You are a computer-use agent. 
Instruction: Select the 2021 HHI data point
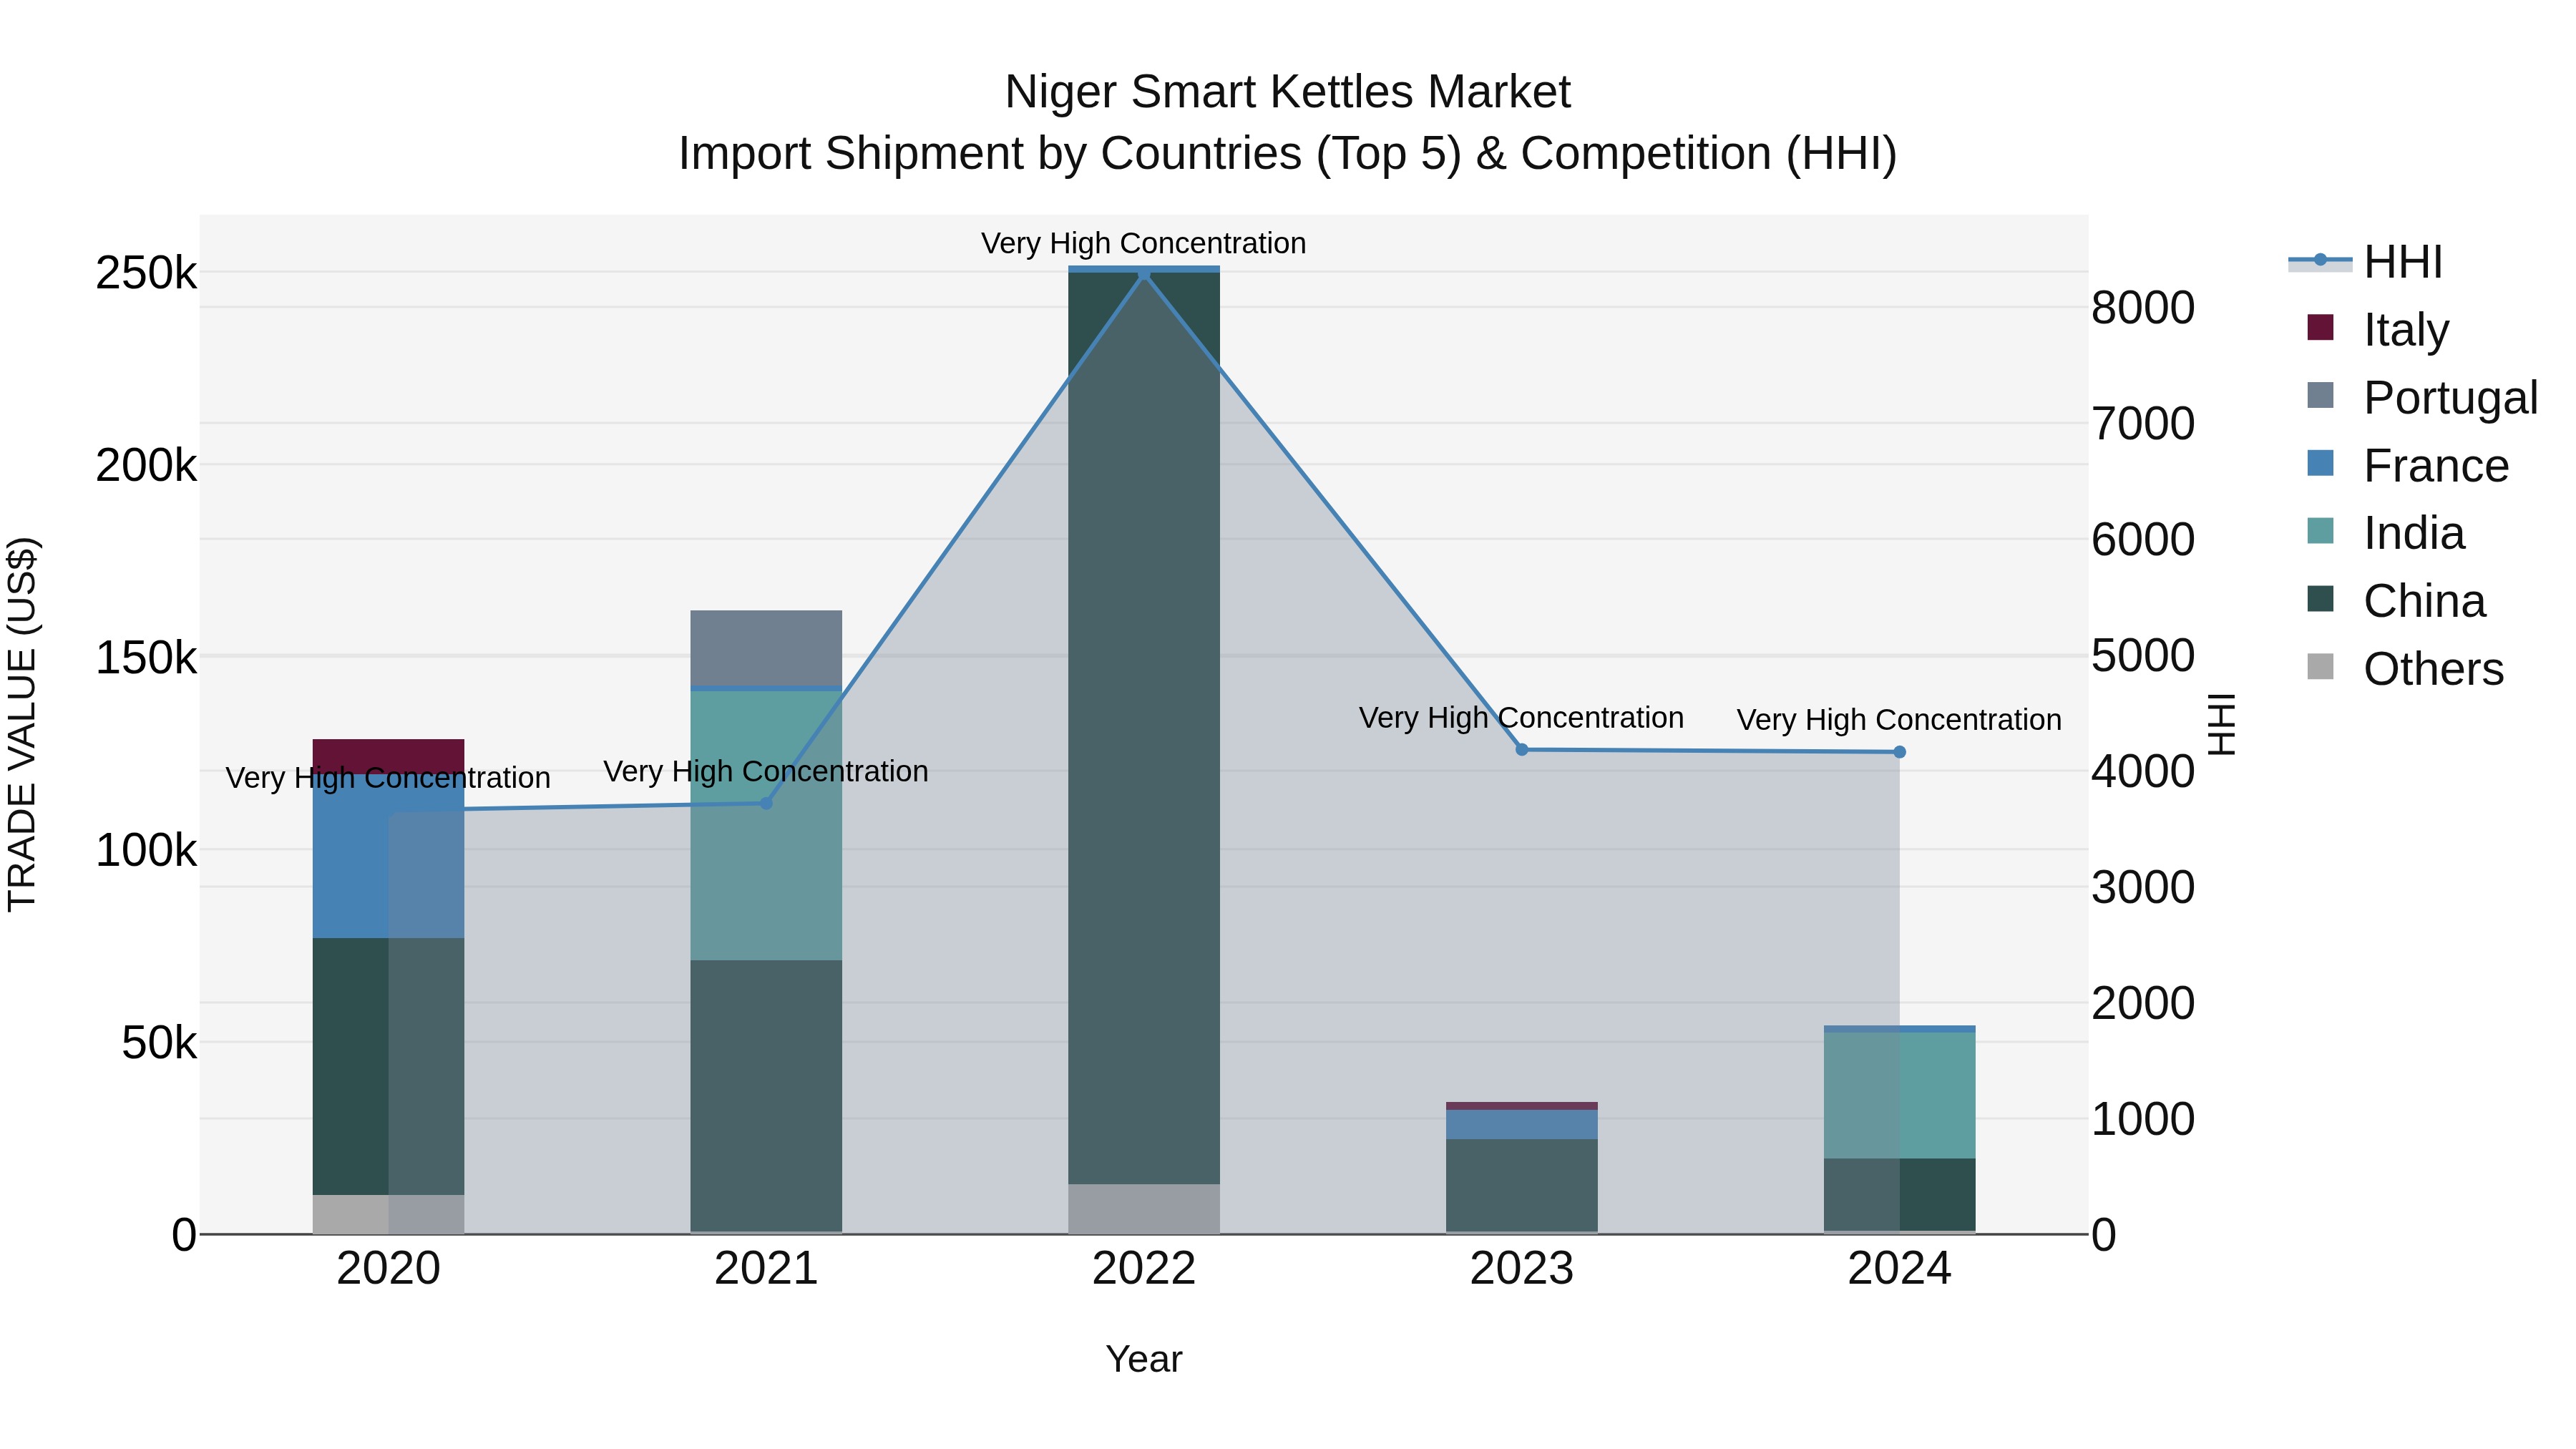pos(766,803)
